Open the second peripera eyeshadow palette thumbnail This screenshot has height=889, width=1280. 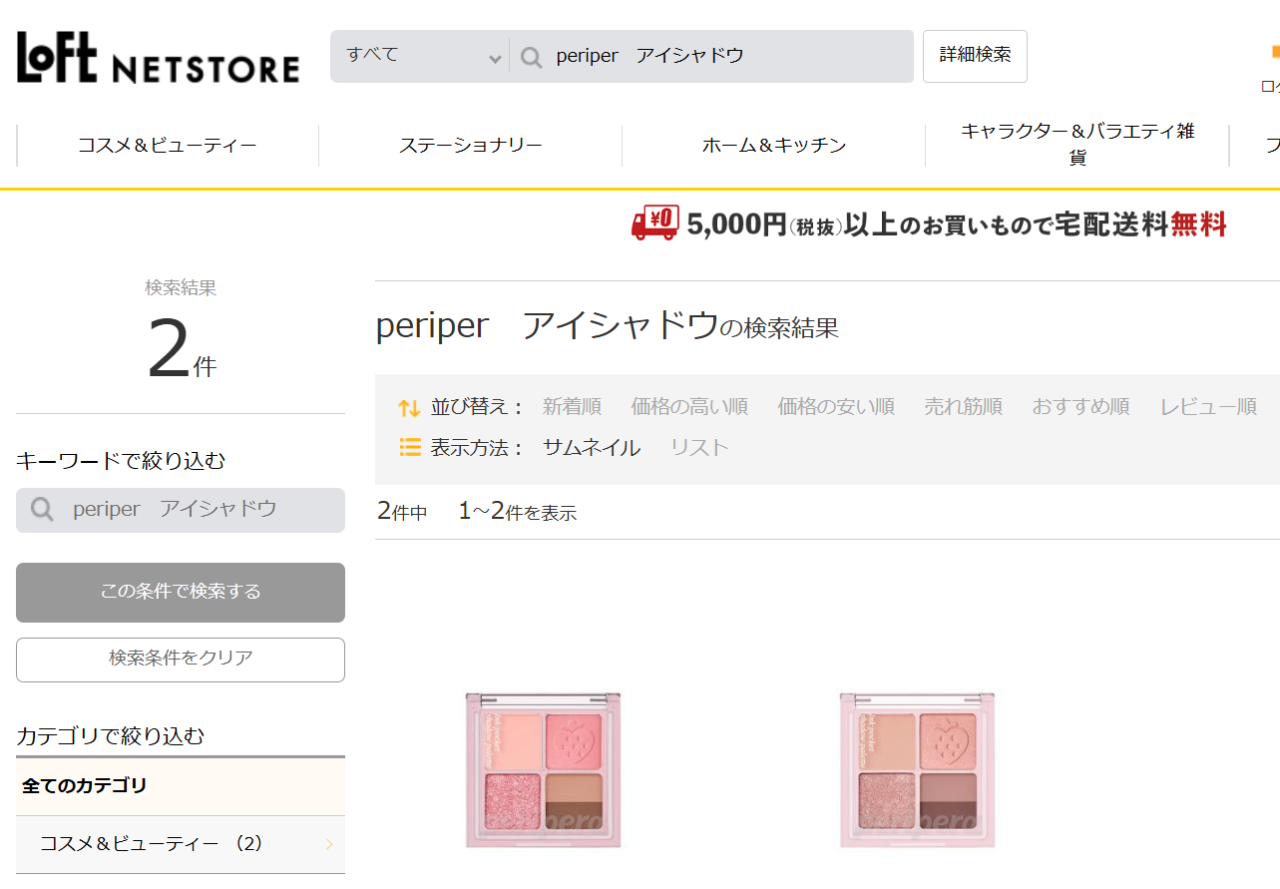[917, 770]
